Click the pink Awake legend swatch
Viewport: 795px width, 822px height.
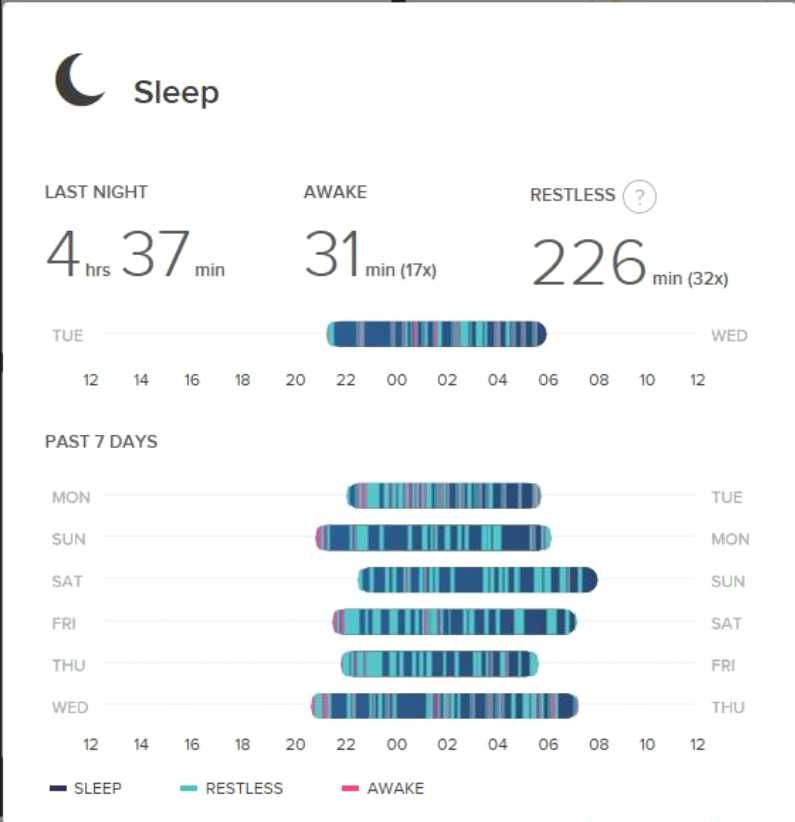[x=350, y=789]
